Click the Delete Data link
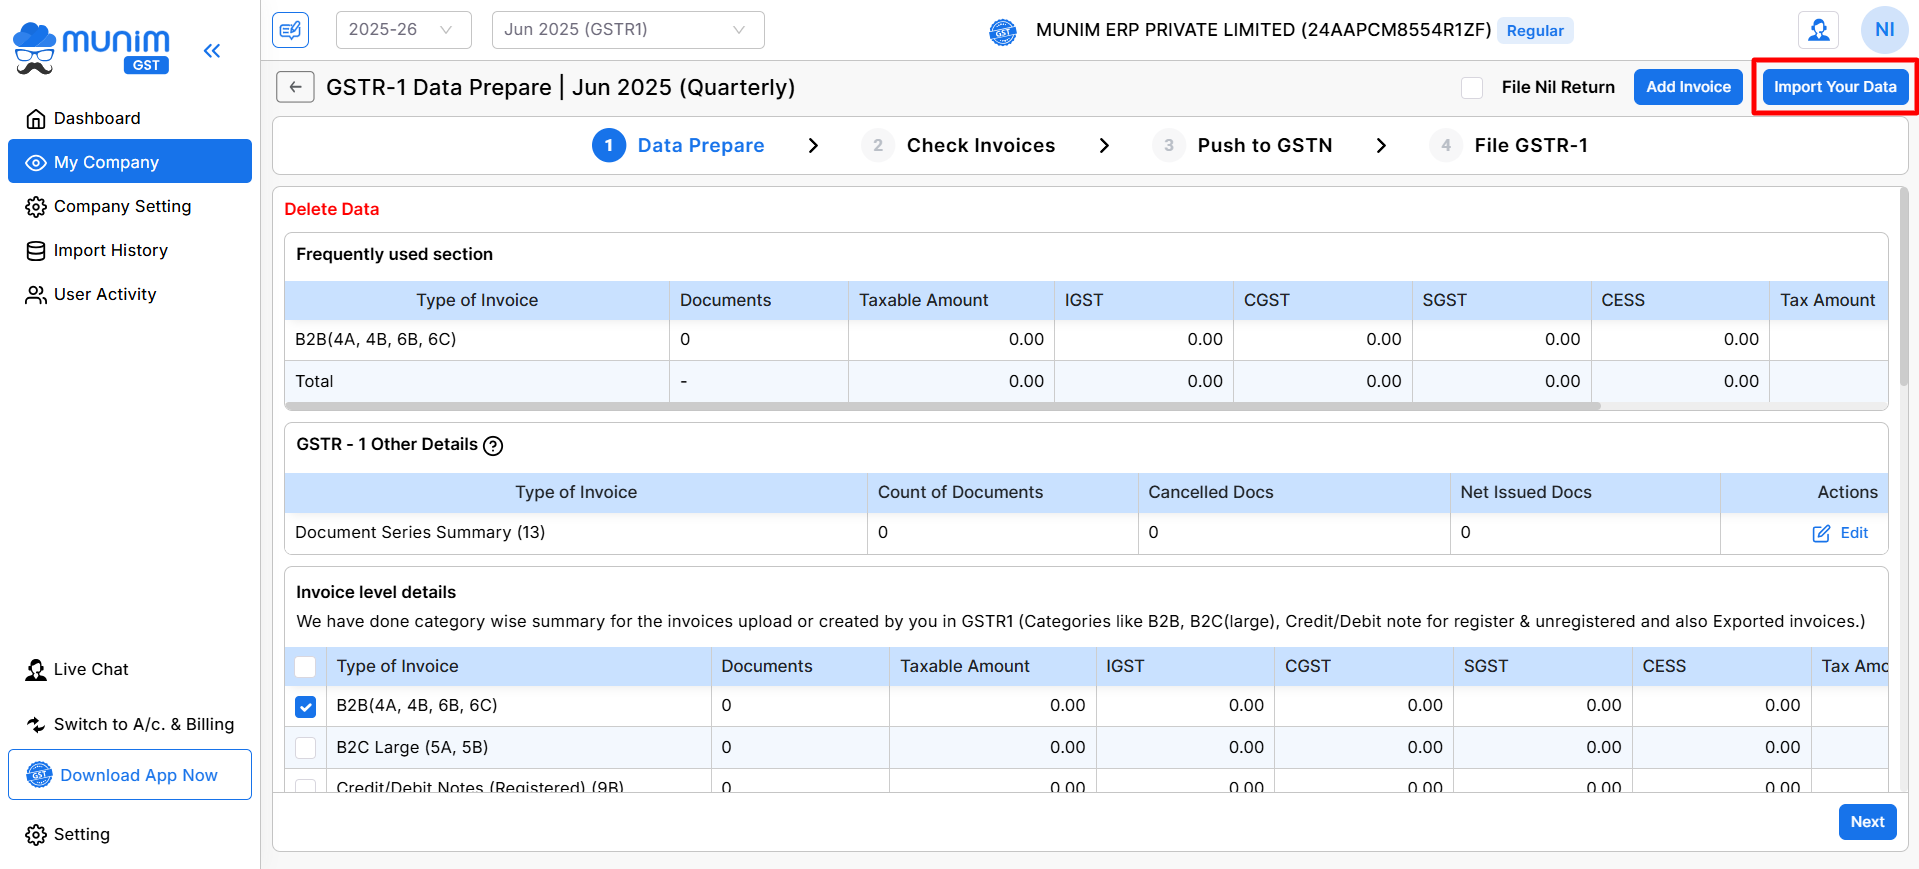1919x869 pixels. pyautogui.click(x=332, y=209)
